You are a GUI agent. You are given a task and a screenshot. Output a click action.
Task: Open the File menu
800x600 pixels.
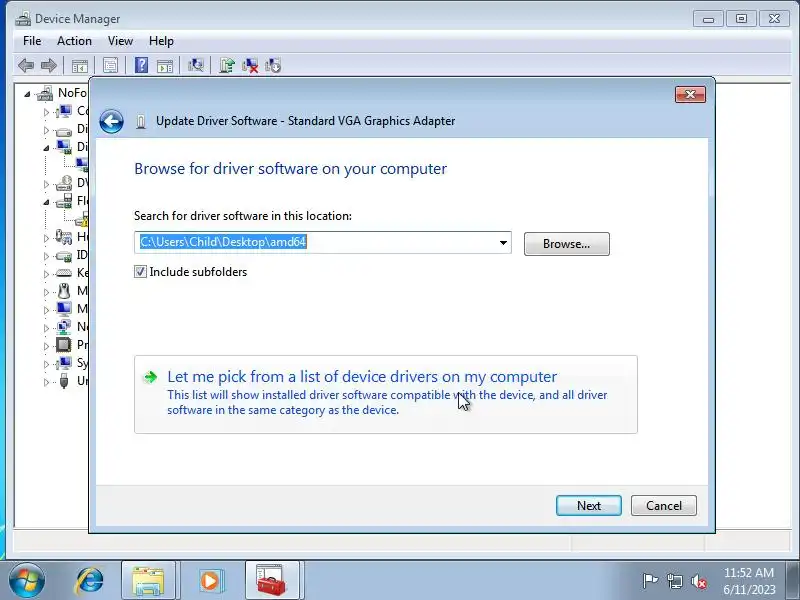(32, 41)
